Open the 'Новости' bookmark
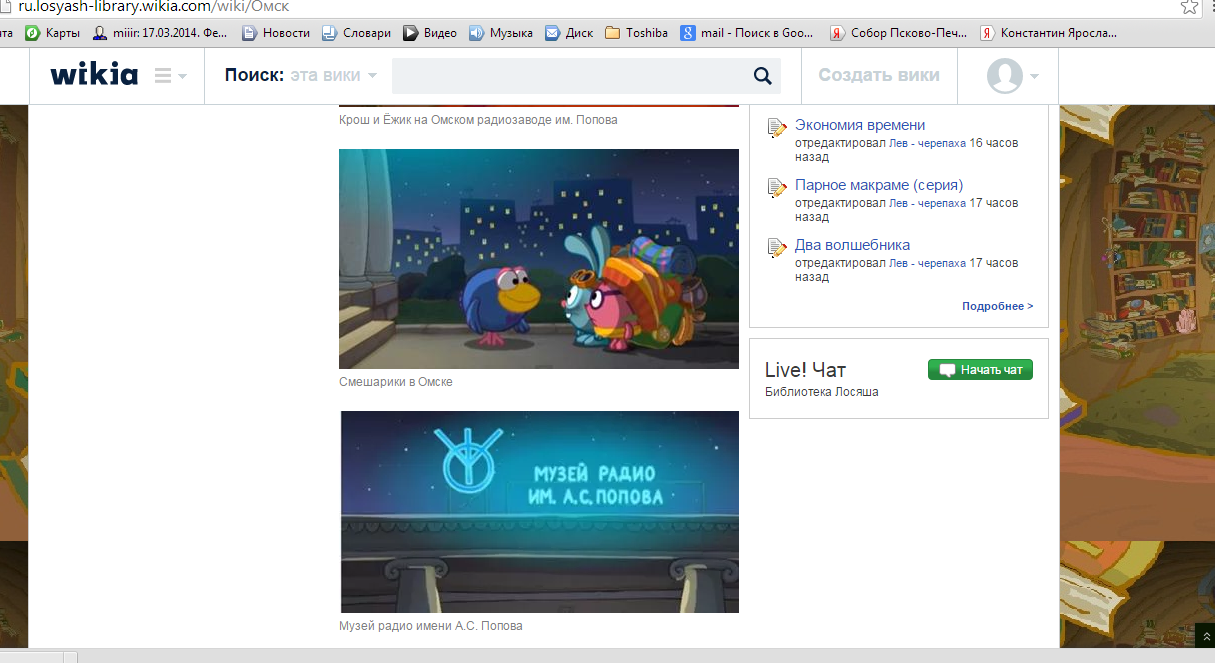The image size is (1215, 663). pos(276,33)
